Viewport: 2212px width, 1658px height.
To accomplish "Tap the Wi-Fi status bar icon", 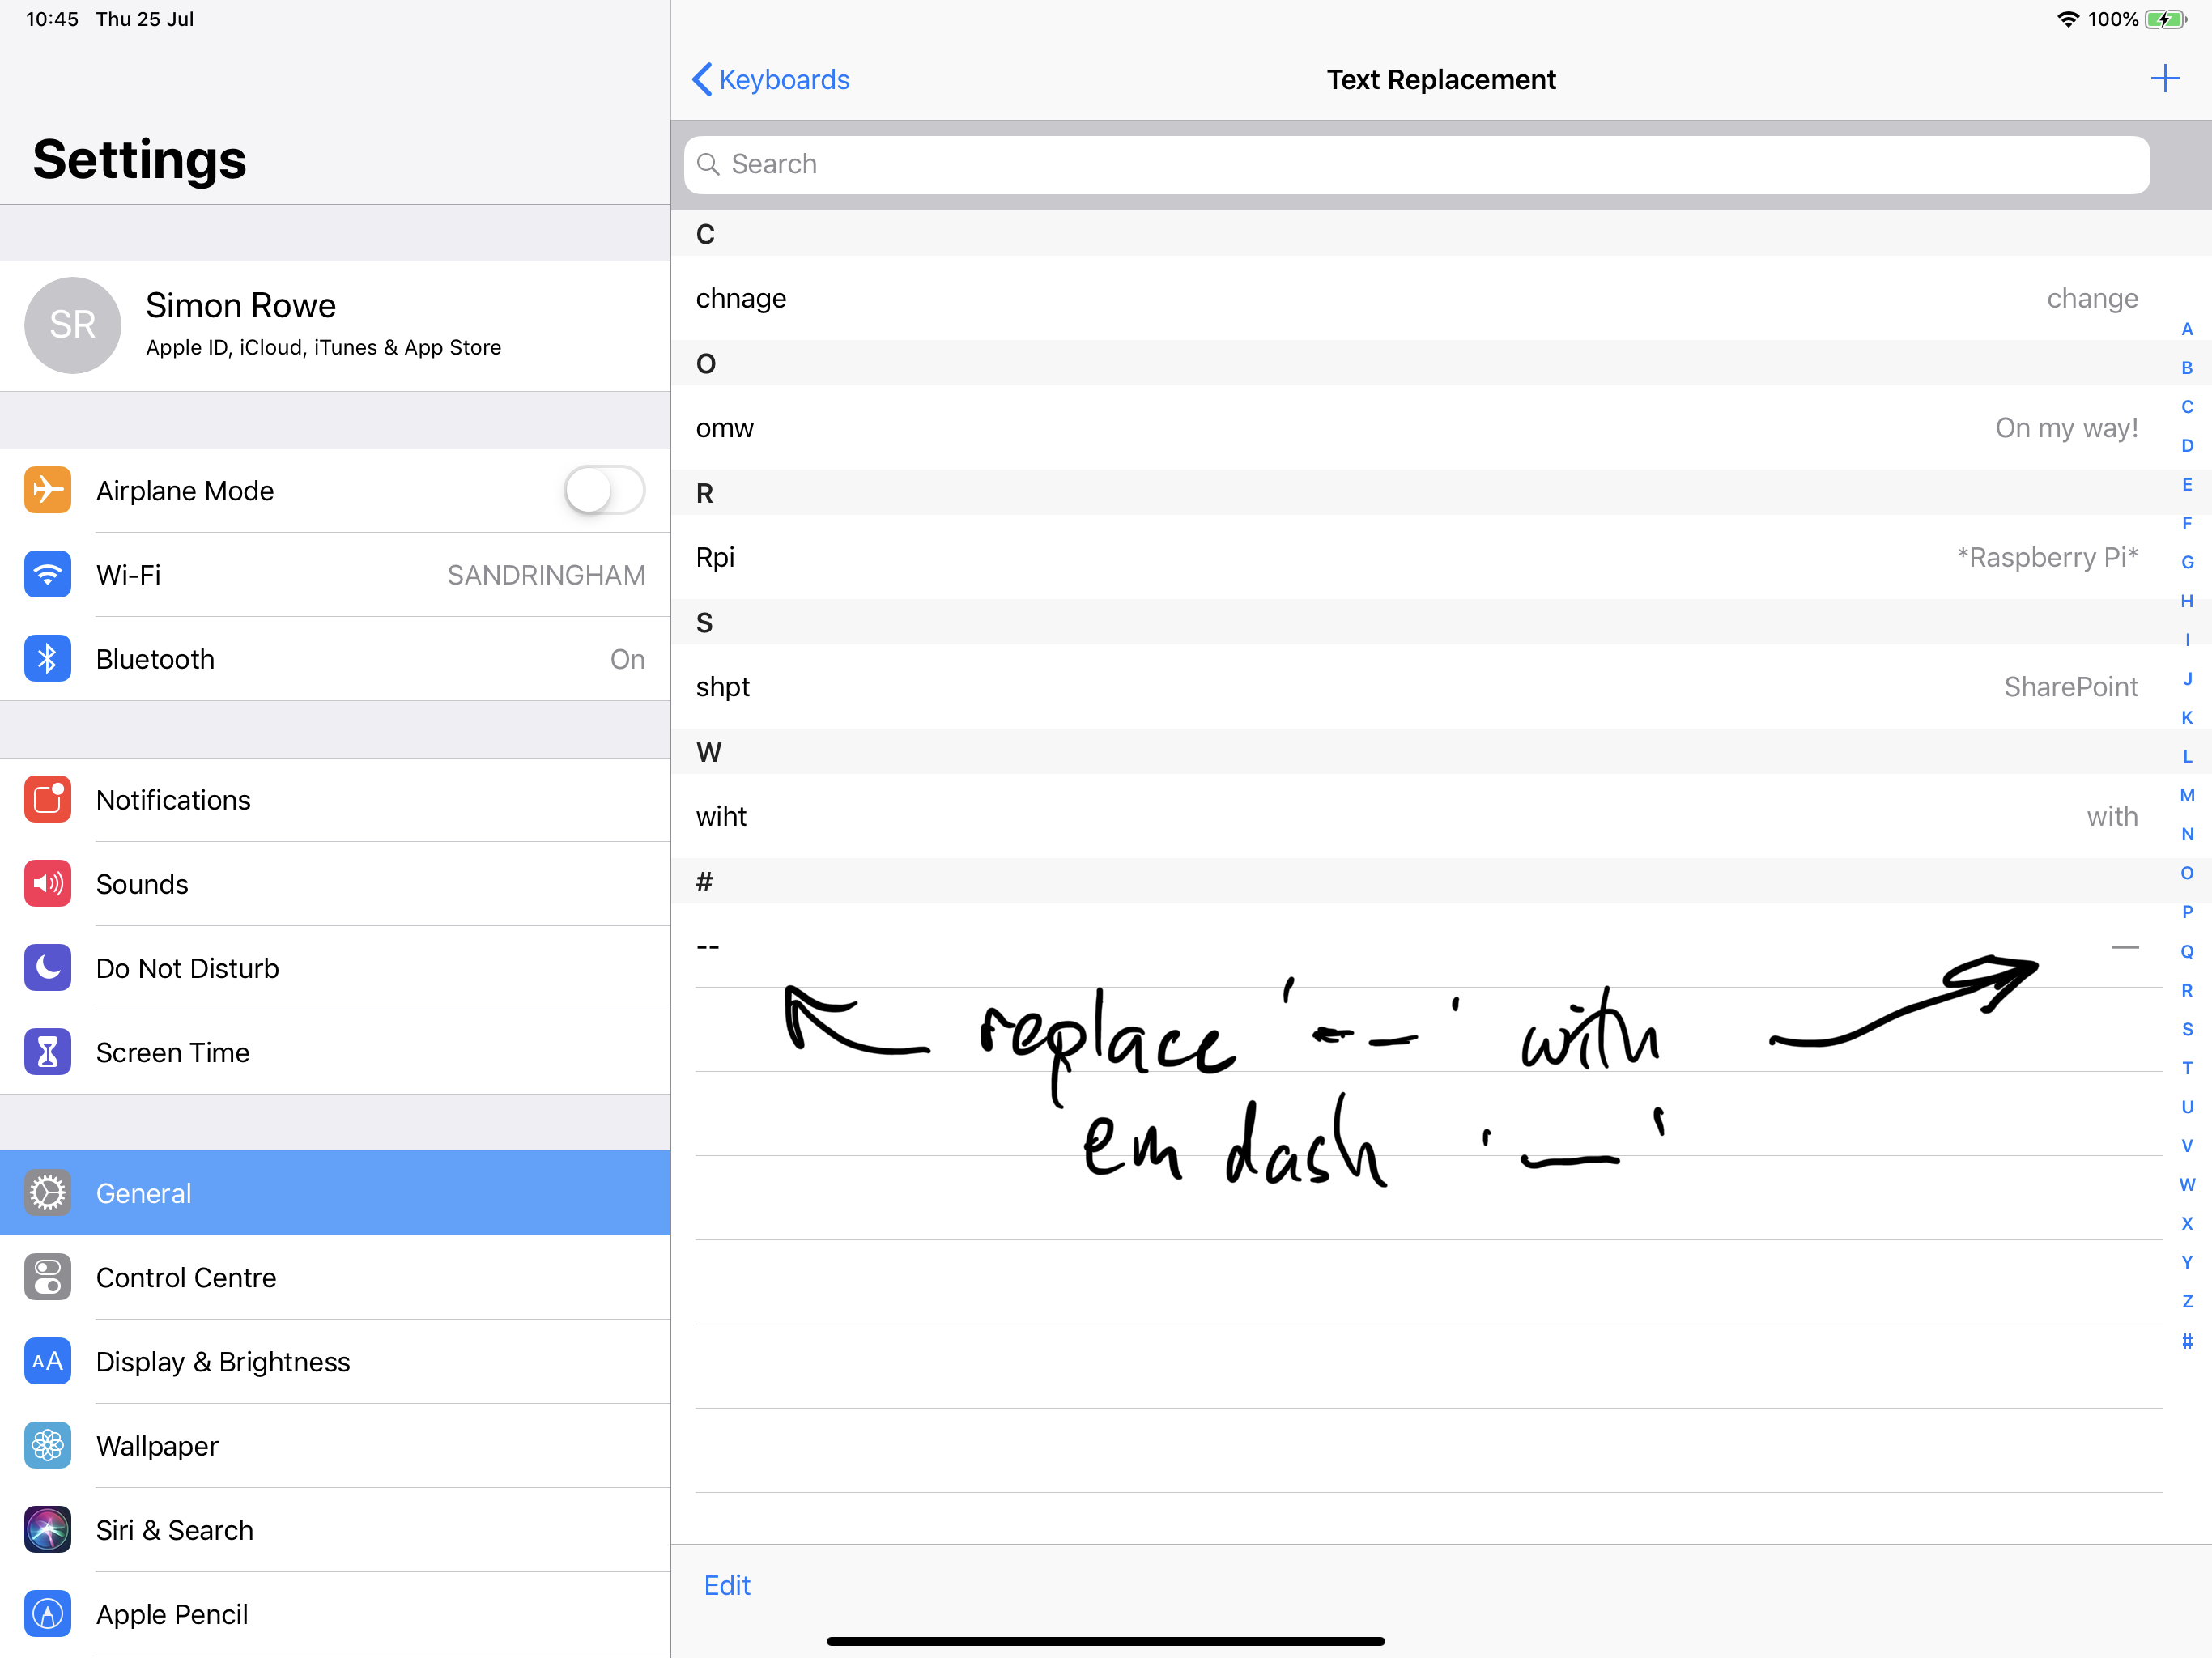I will 2066,19.
